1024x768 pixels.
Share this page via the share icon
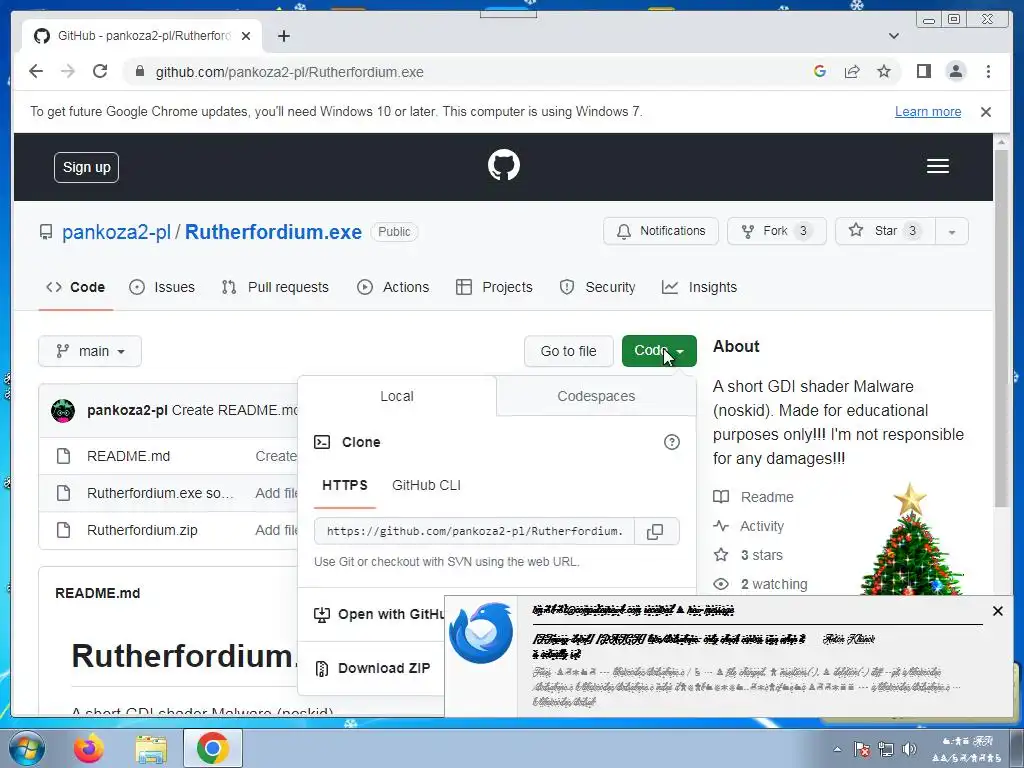click(852, 71)
